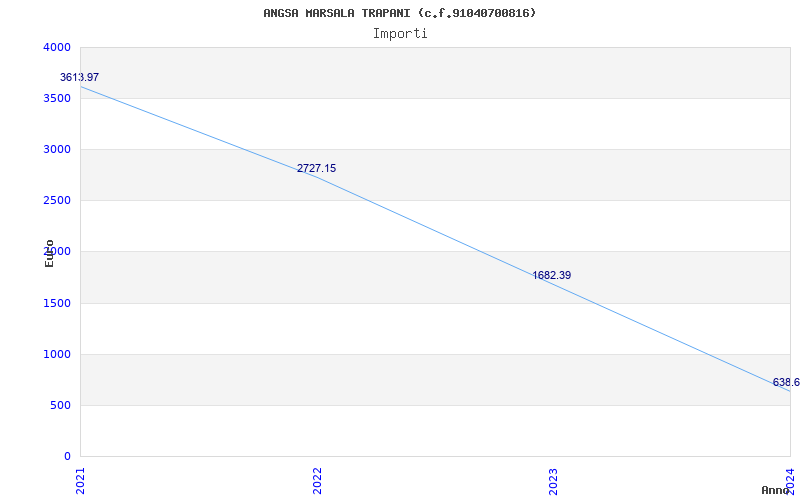Click the Importi subtitle
This screenshot has width=800, height=500.
[400, 34]
